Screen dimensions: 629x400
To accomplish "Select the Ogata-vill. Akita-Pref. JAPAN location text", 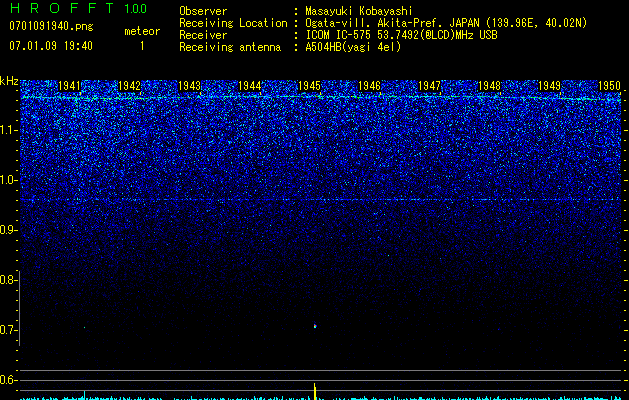I will [x=446, y=23].
